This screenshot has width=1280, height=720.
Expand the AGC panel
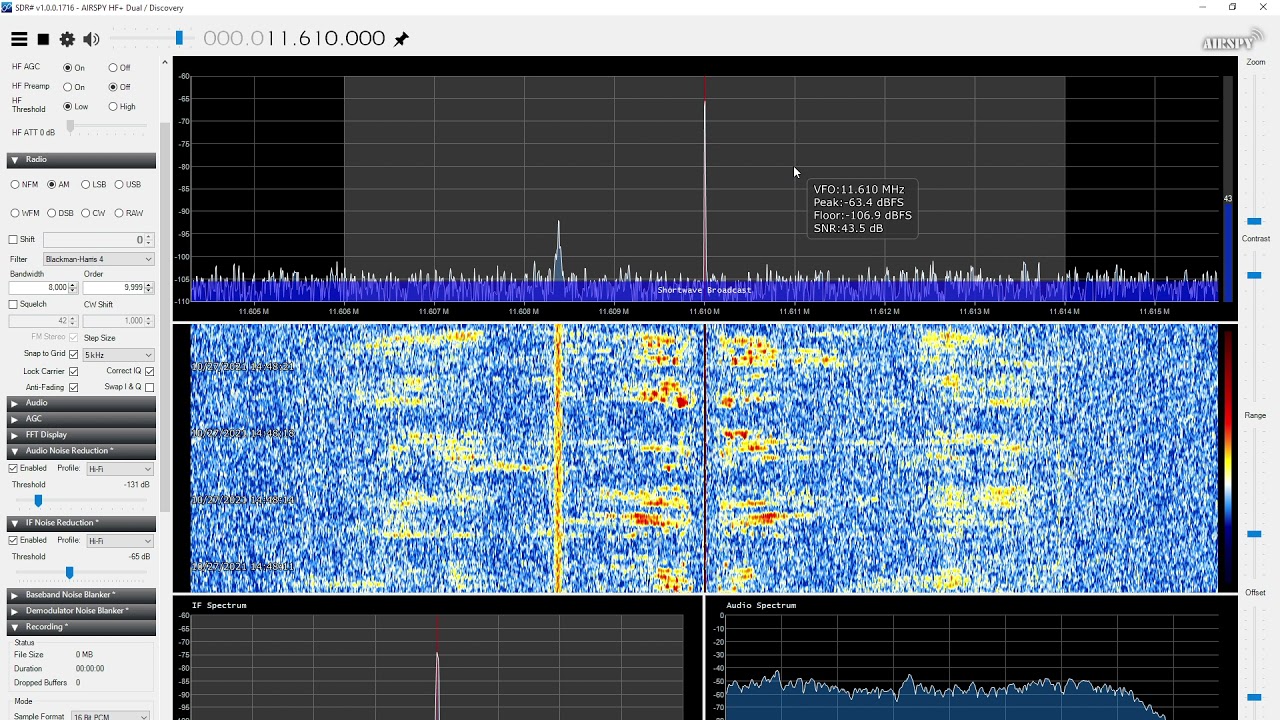click(81, 419)
